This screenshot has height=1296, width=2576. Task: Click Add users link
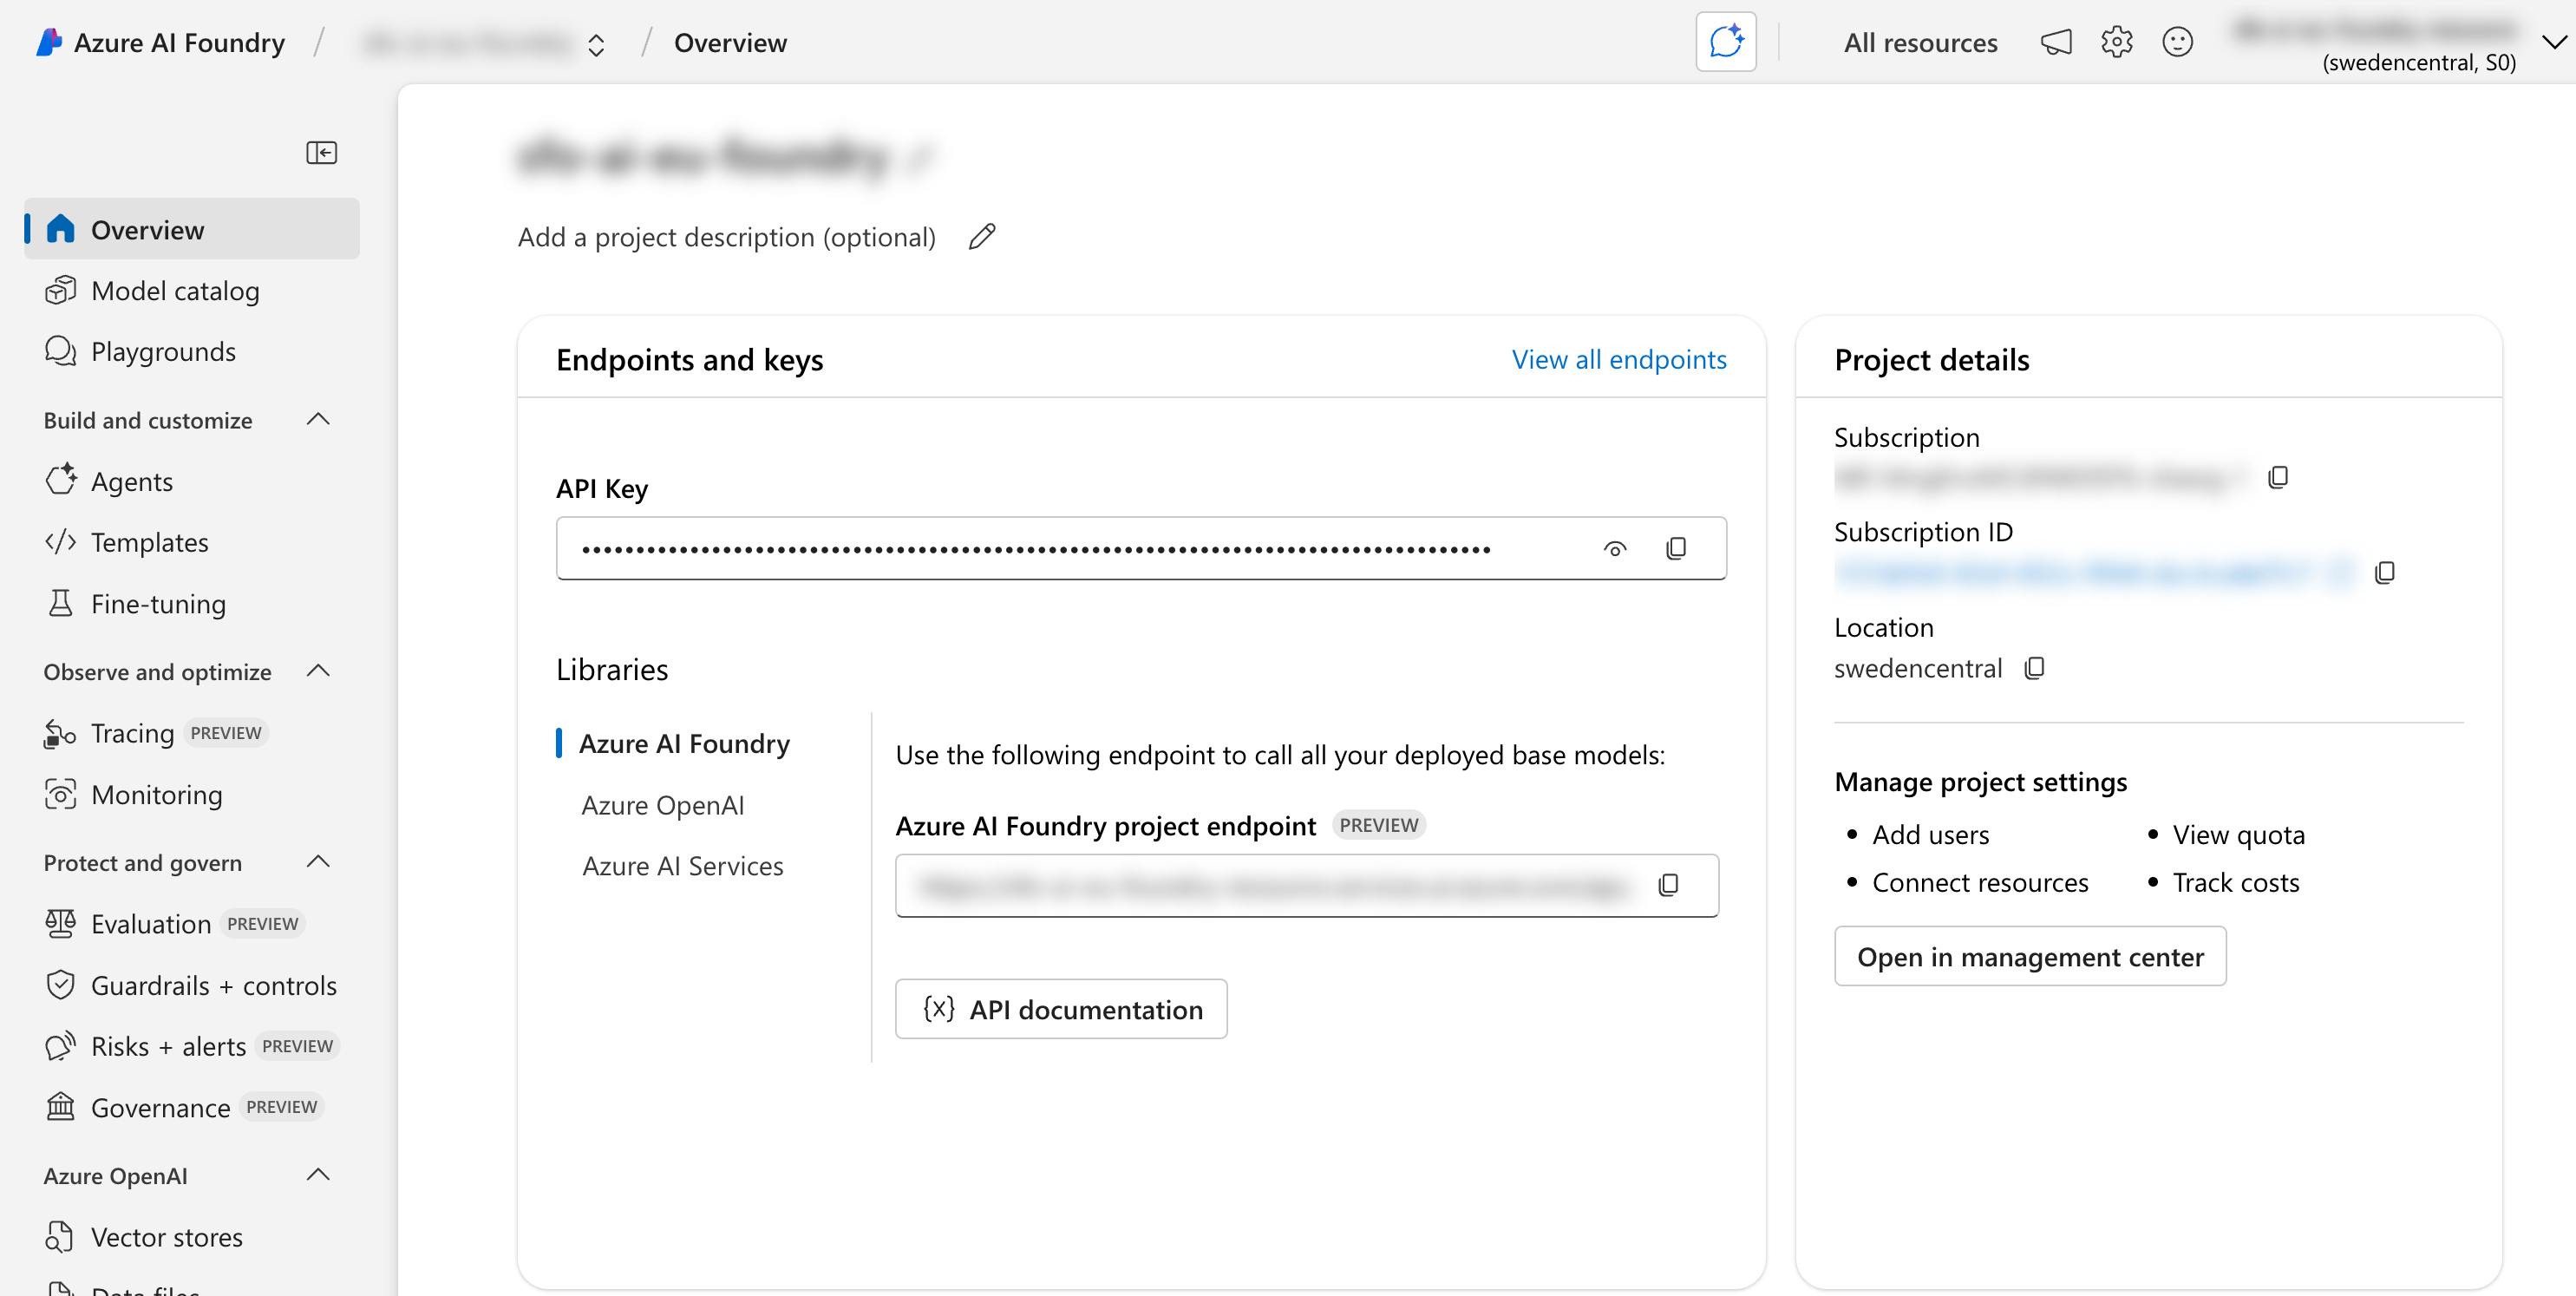click(x=1930, y=834)
